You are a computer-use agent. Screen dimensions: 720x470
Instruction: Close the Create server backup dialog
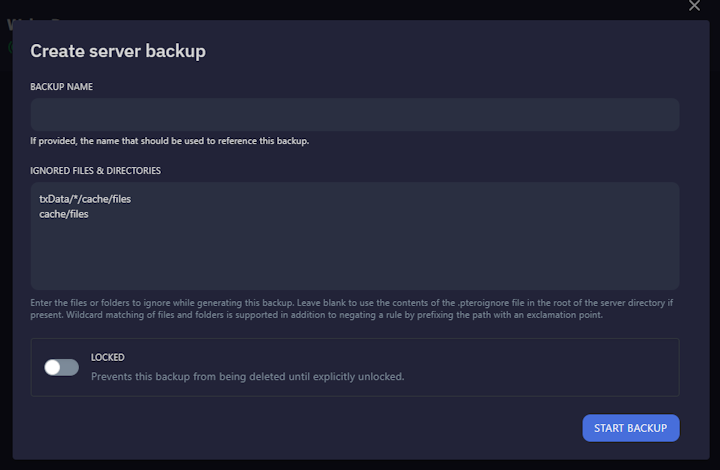[695, 6]
